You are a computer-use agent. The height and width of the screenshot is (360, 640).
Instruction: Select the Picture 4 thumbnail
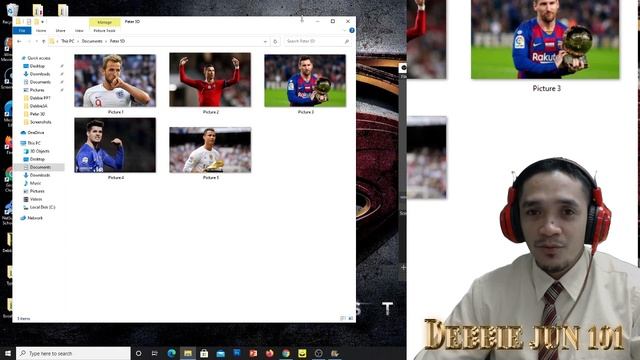tap(115, 145)
